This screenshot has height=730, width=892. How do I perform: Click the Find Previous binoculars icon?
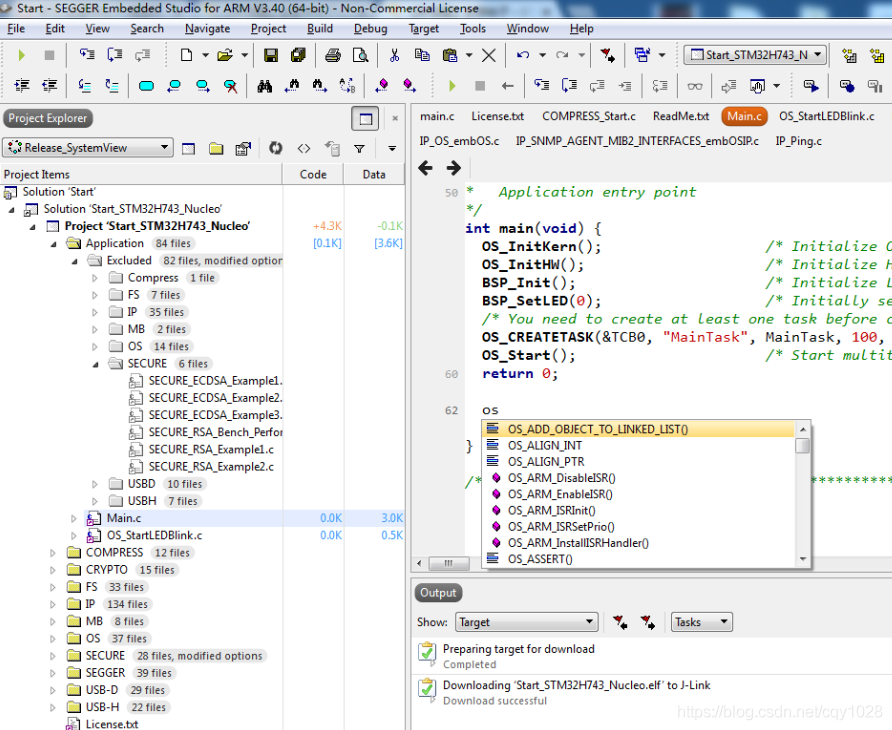[x=292, y=86]
